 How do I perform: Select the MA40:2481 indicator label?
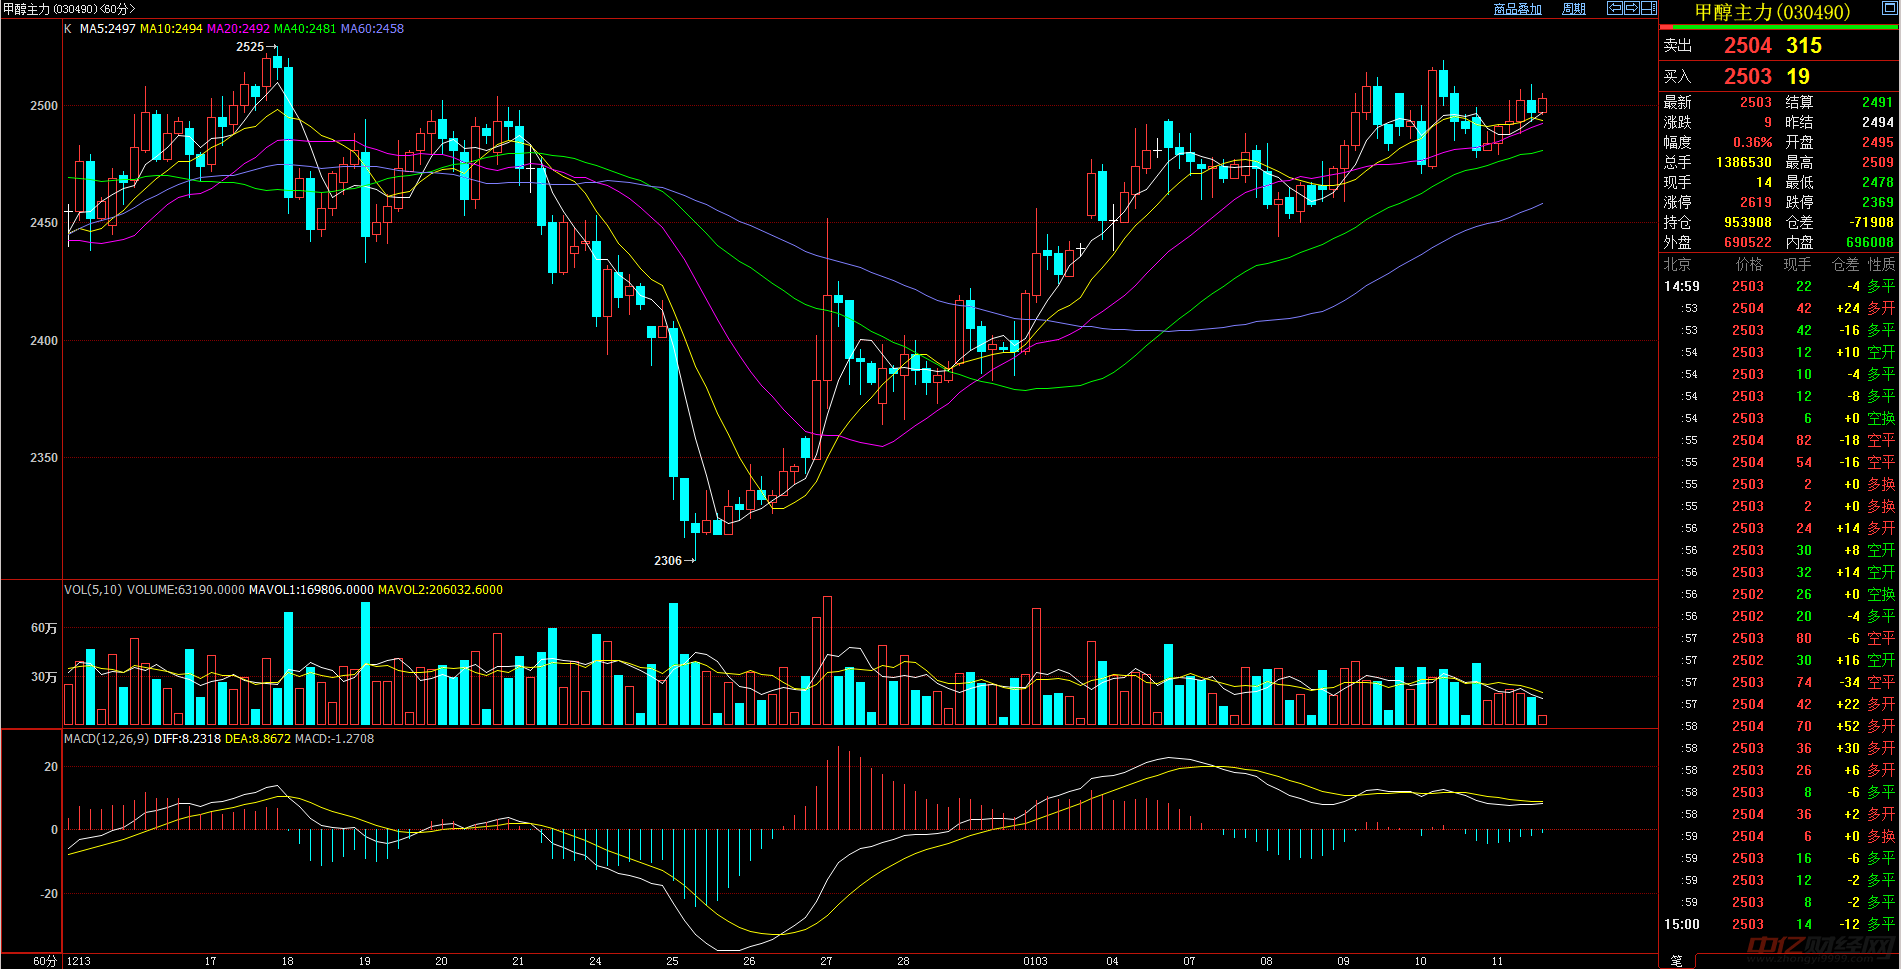[x=305, y=29]
